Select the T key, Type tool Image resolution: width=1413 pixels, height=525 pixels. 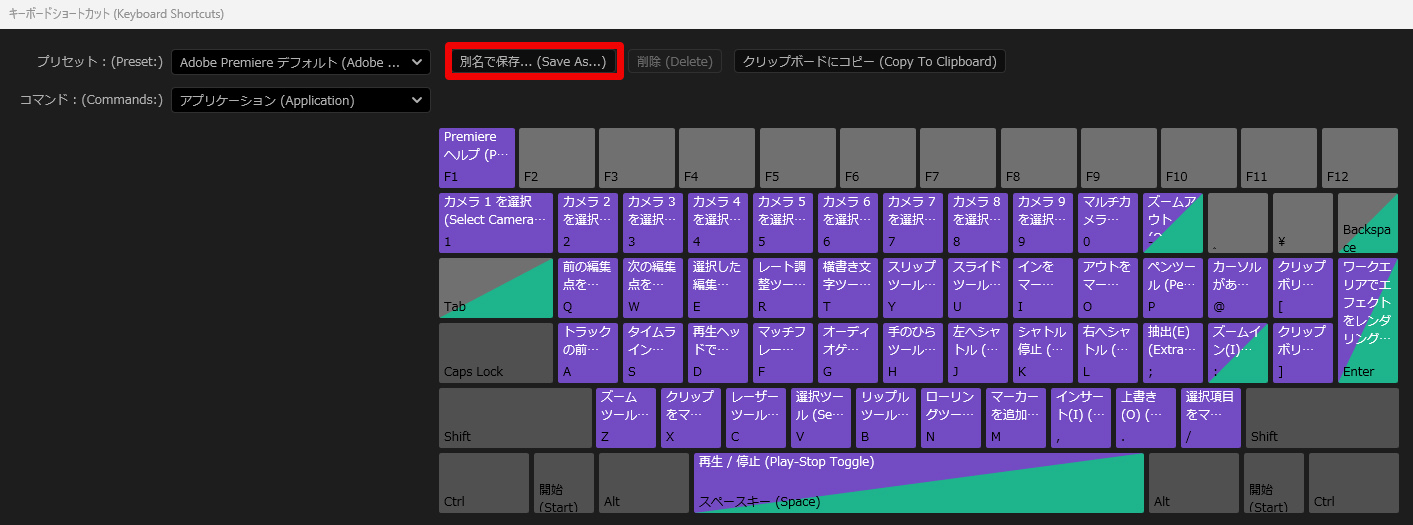point(848,288)
